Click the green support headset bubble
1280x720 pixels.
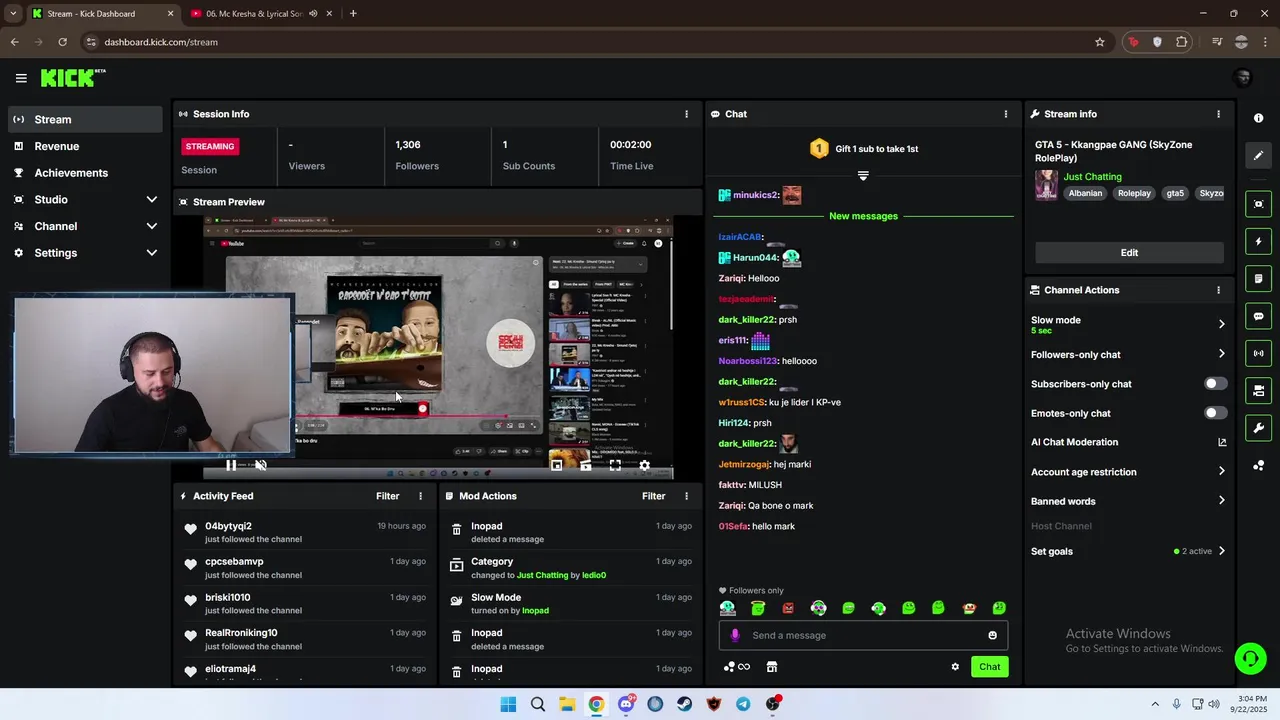1250,658
